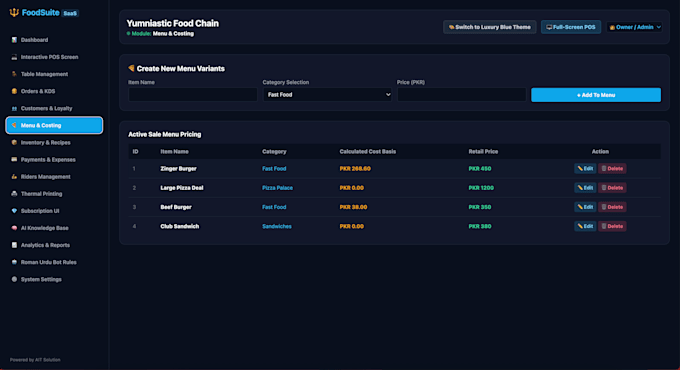The width and height of the screenshot is (680, 370).
Task: Switch to Luxury Blue Theme
Action: click(x=490, y=27)
